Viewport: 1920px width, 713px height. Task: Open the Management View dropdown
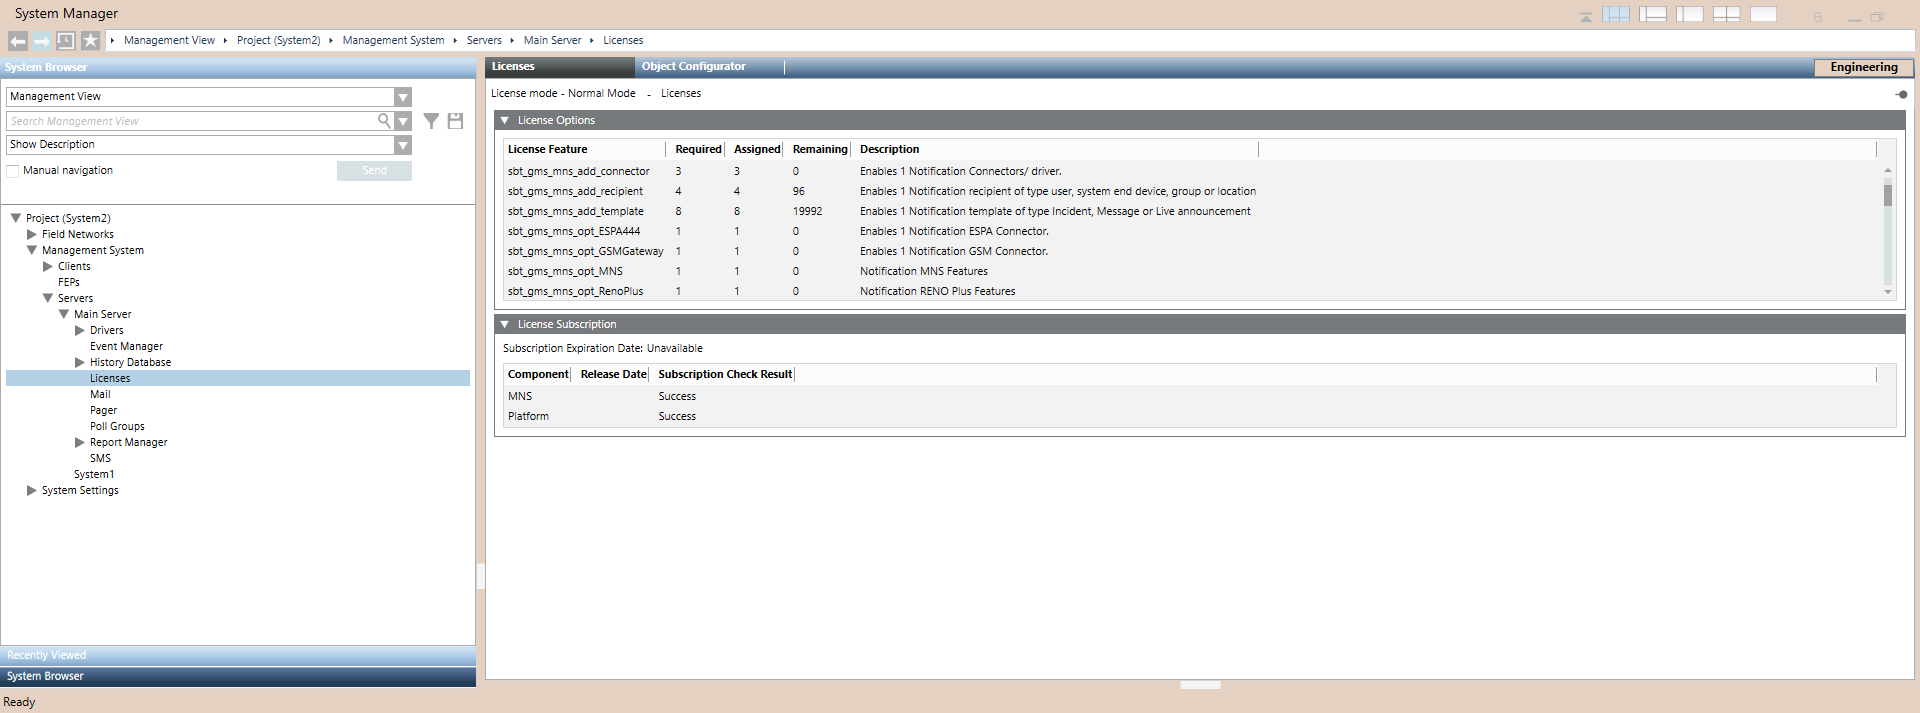402,97
